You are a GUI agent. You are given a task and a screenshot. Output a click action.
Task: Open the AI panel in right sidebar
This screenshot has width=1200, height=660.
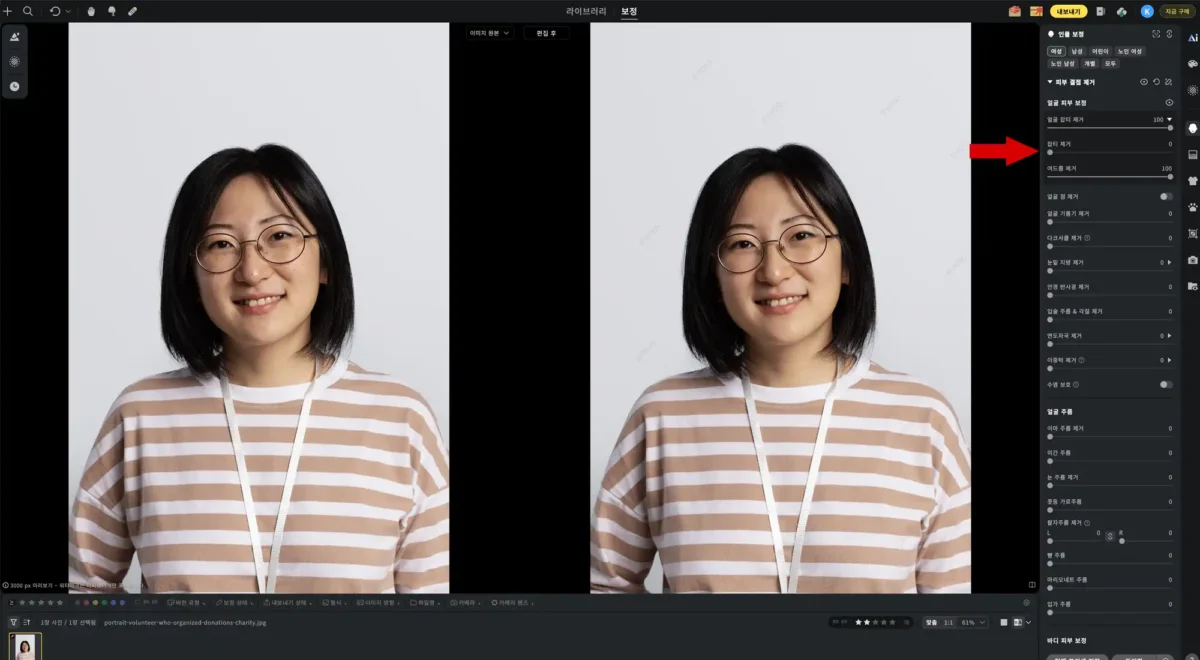(1192, 37)
